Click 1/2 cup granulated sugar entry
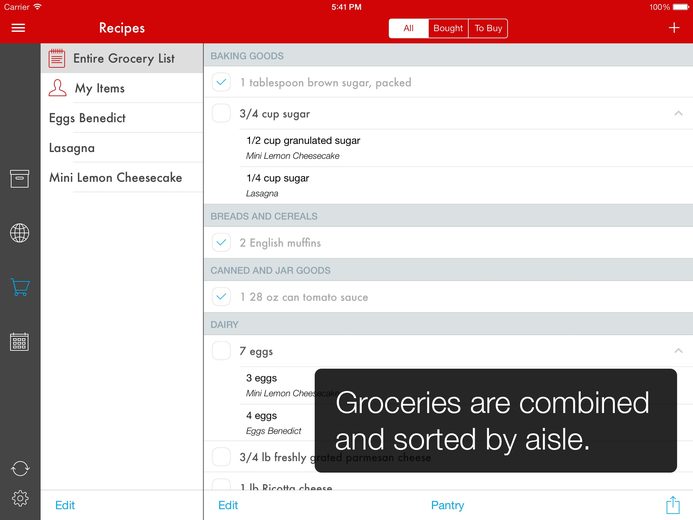The width and height of the screenshot is (693, 520). pos(466,148)
